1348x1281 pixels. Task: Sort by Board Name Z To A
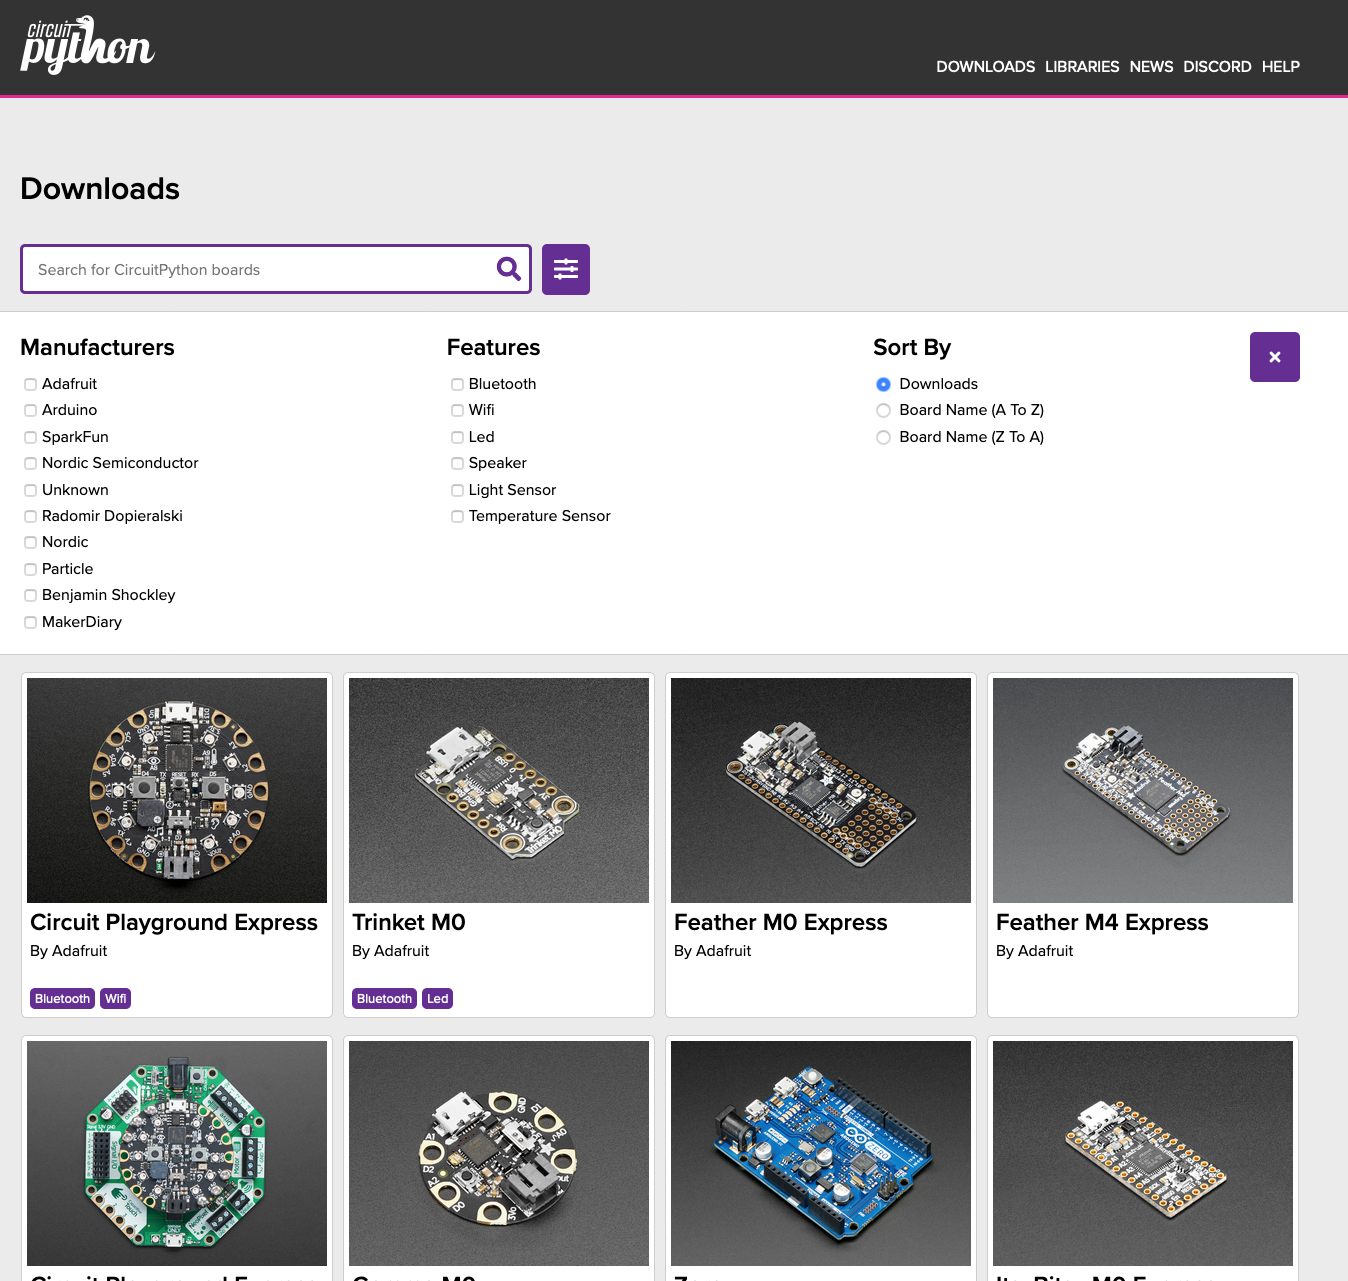(883, 437)
